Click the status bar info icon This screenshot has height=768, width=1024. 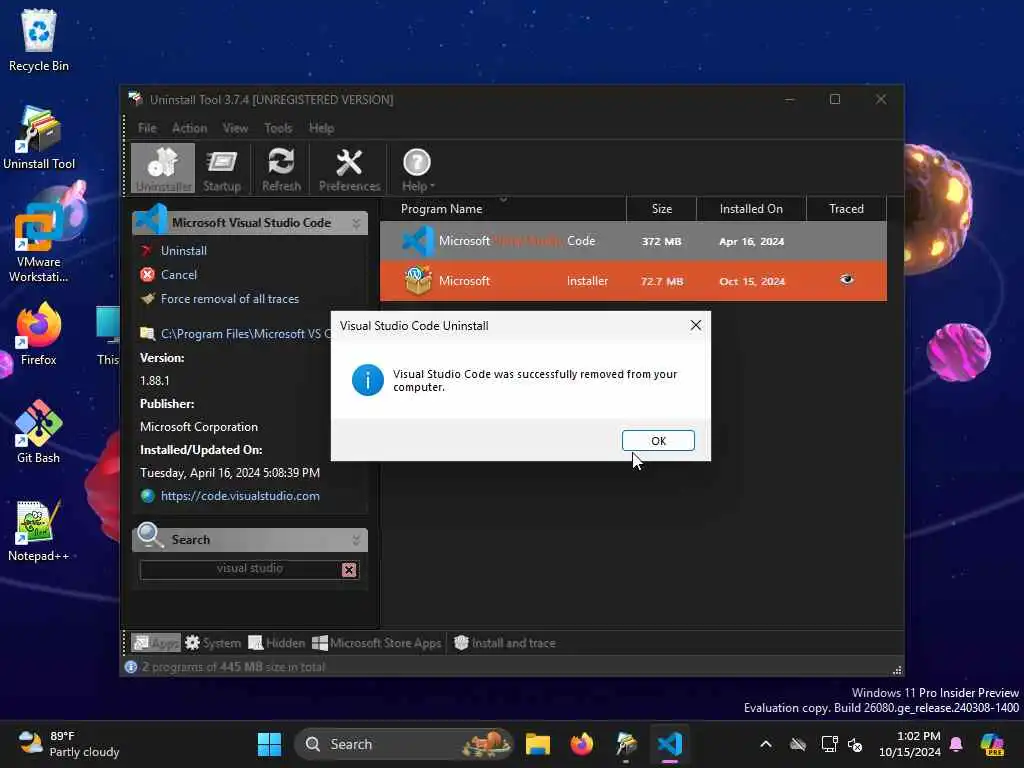(x=131, y=667)
